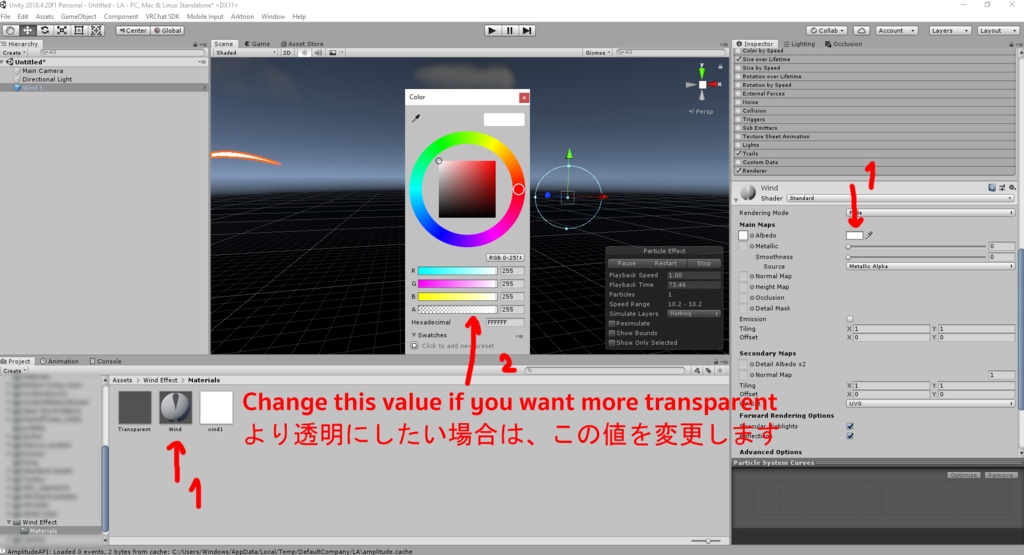Select the Hand tool in the toolbar
1024x555 pixels.
[10, 30]
